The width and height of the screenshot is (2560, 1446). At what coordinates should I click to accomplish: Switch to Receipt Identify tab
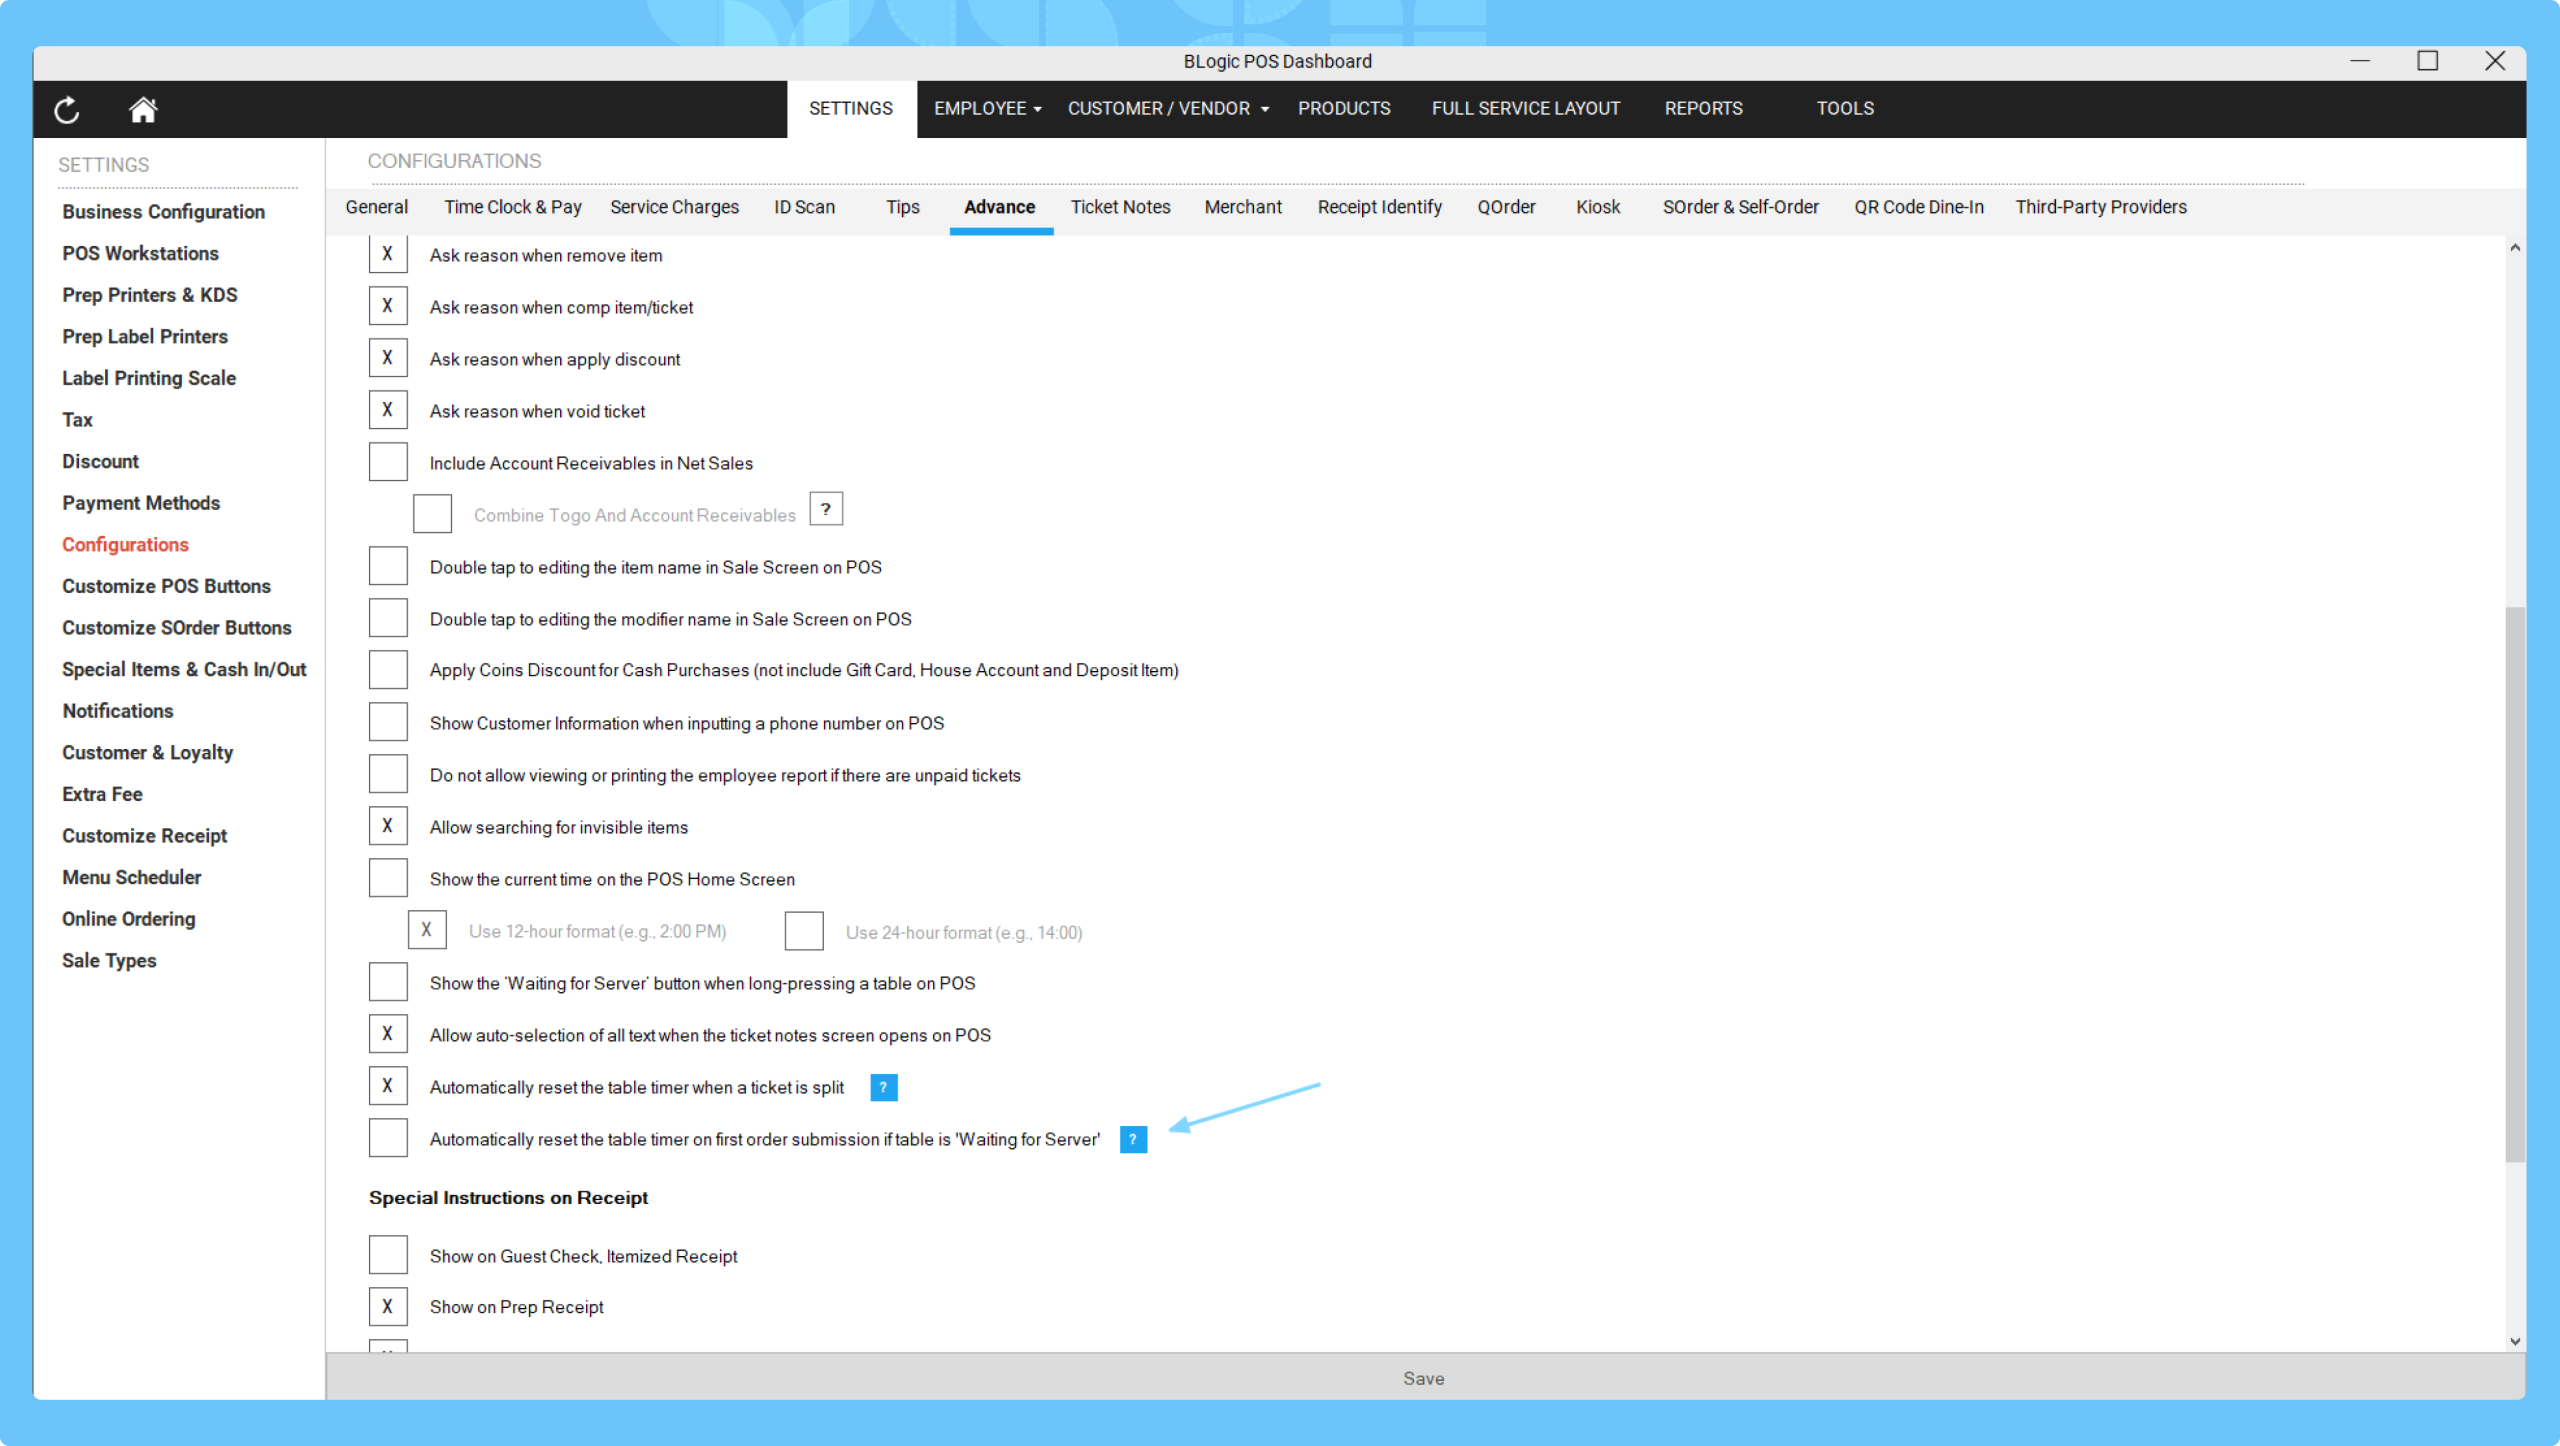click(1379, 207)
